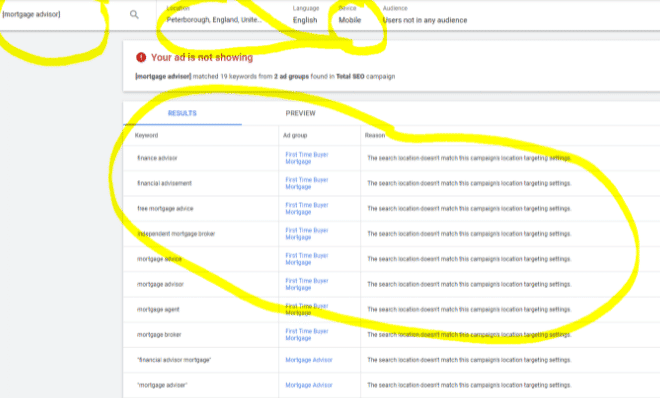Open First Time Buyer Mortgage link for finance advisor
Image resolution: width=660 pixels, height=398 pixels.
(306, 158)
